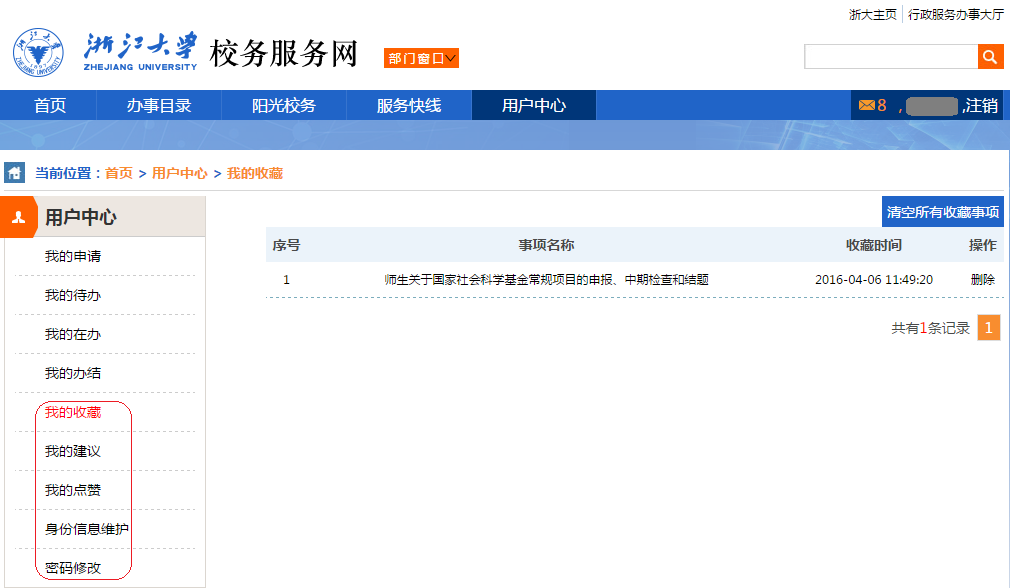The height and width of the screenshot is (588, 1011).
Task: Click the orange search magnifier icon
Action: 990,57
